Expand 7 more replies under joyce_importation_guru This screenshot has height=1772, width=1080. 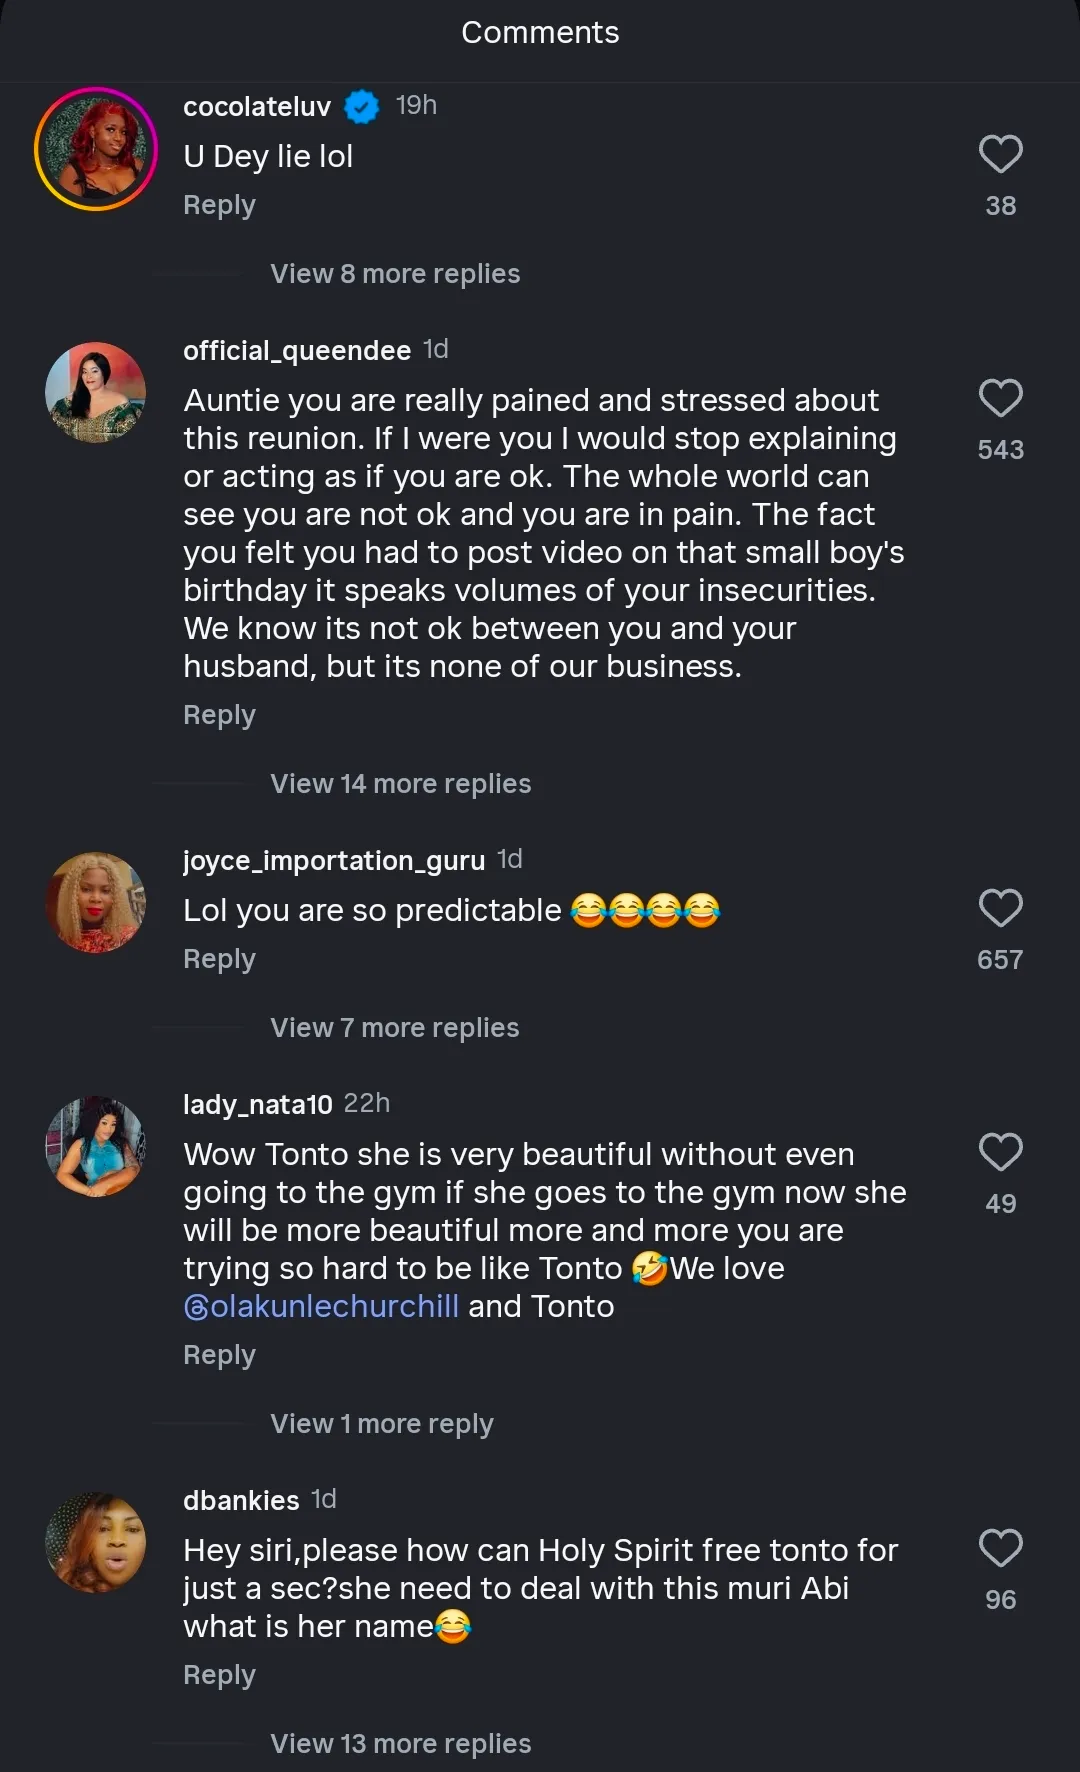394,1028
